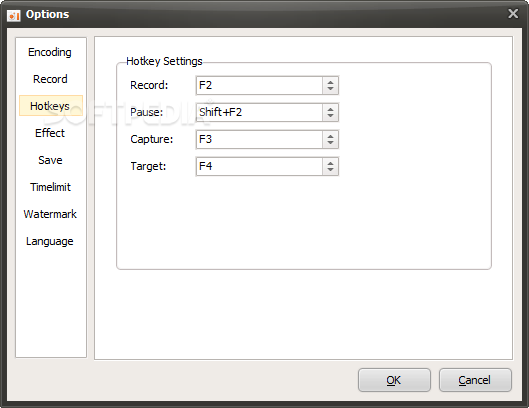Viewport: 529px width, 408px height.
Task: Click the Target hotkey spinner up arrow
Action: [330, 163]
